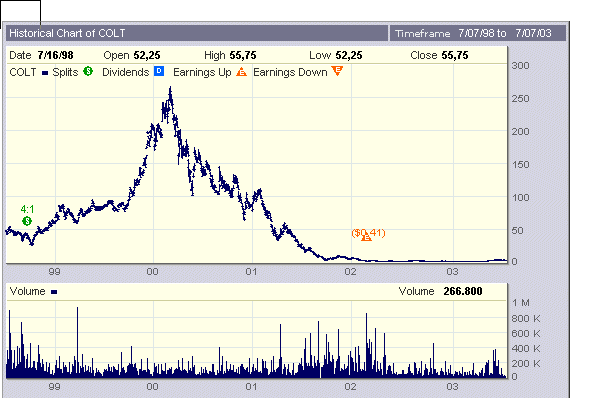Click the 4:1 split marker on chart
The width and height of the screenshot is (594, 398).
point(27,221)
